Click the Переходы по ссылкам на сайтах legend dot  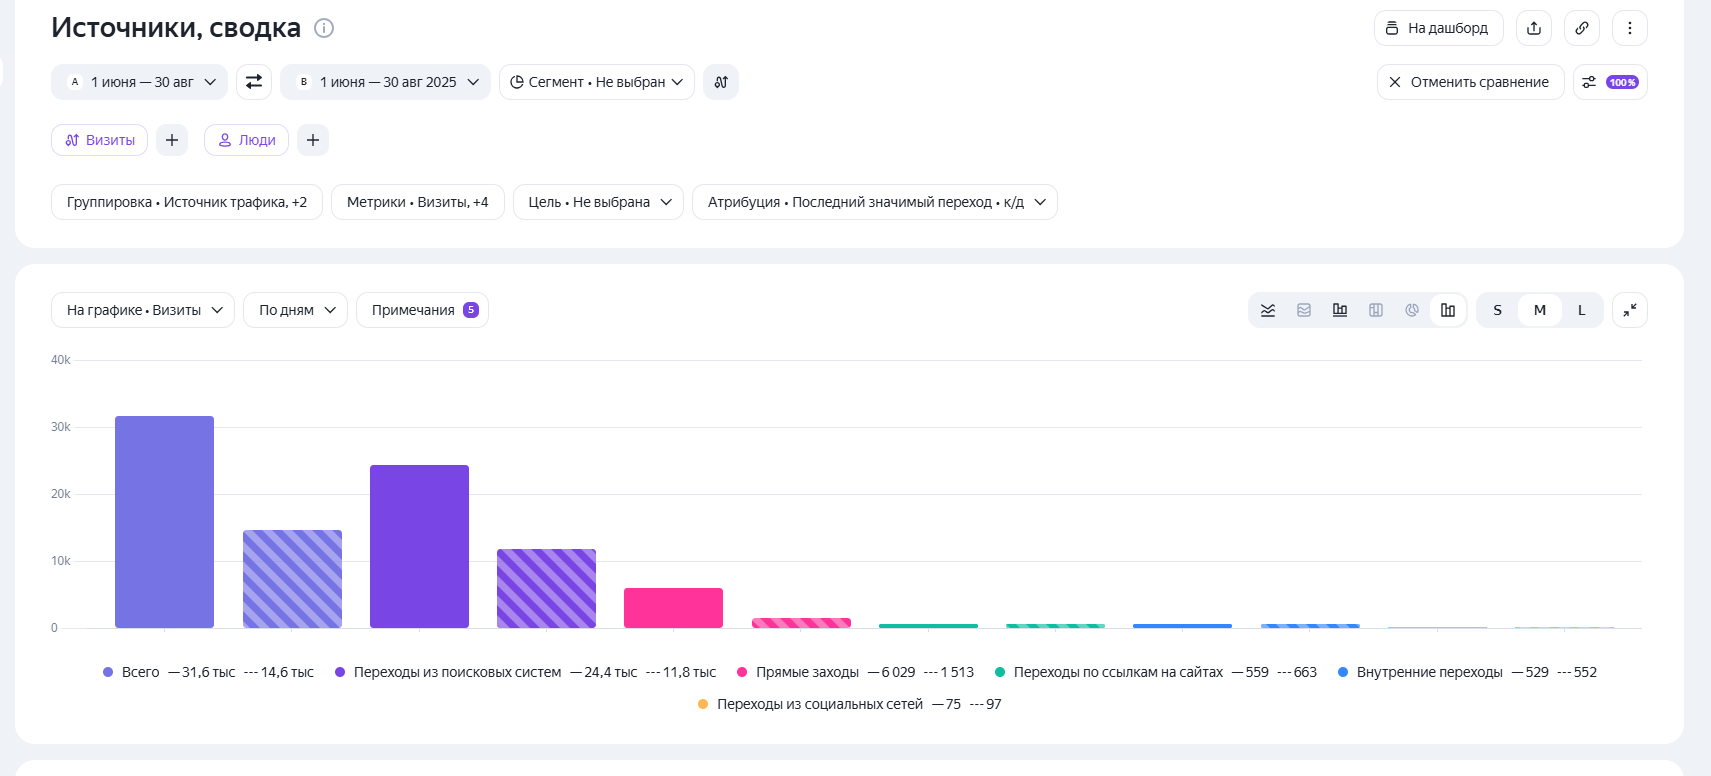click(1000, 672)
